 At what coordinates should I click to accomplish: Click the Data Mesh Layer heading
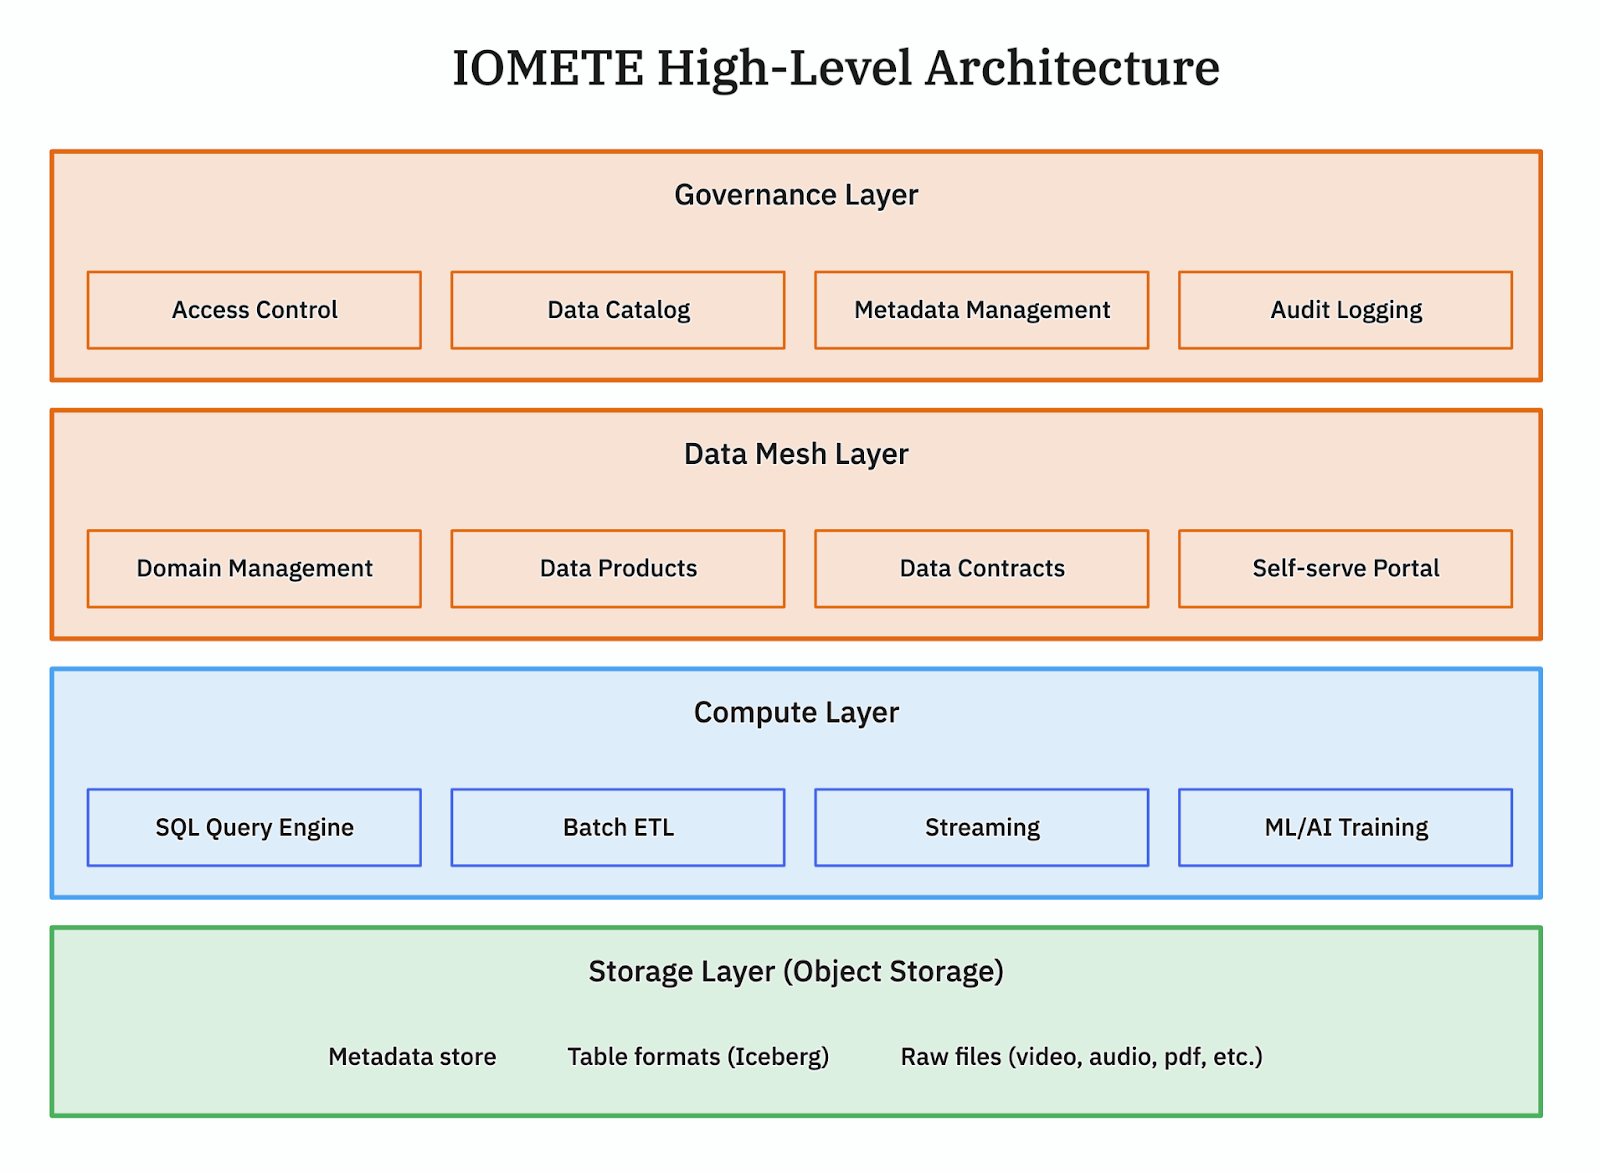point(796,453)
